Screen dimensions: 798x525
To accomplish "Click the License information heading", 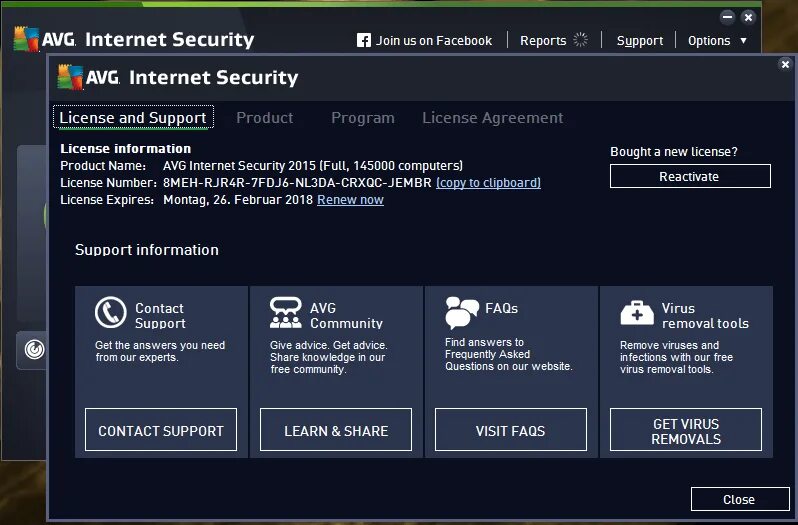I will point(126,149).
